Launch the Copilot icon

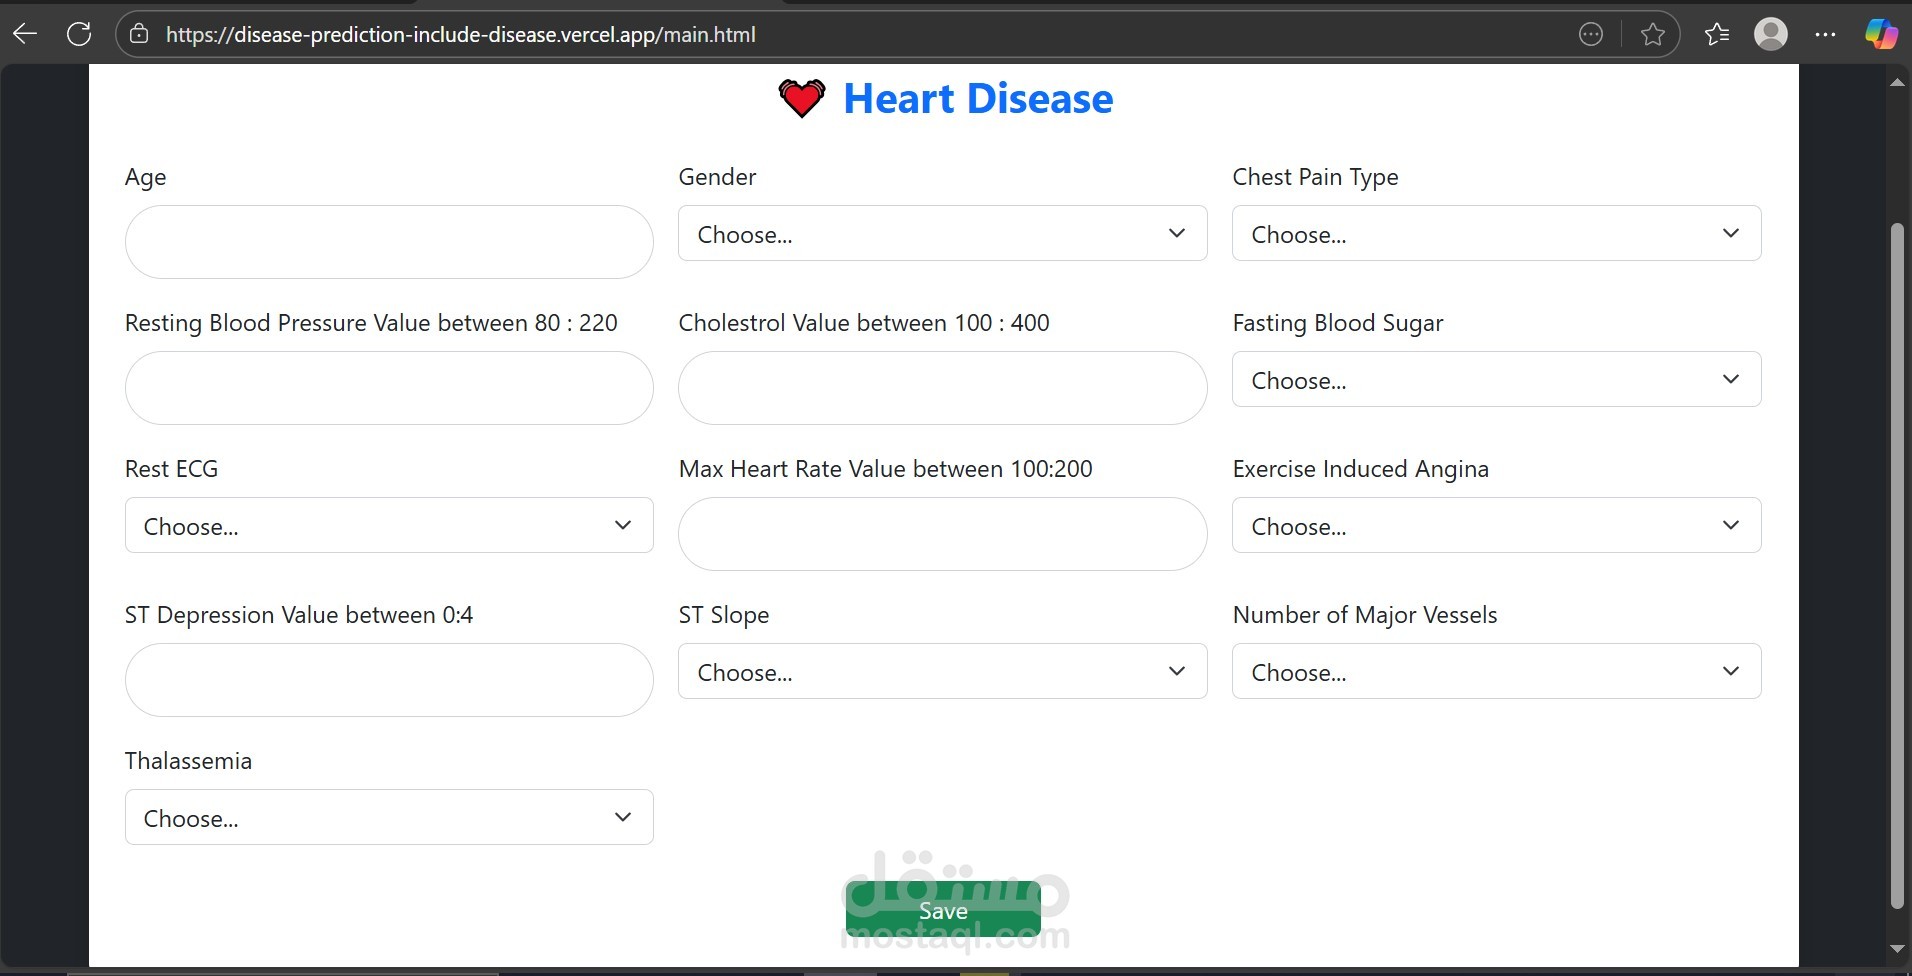point(1880,35)
